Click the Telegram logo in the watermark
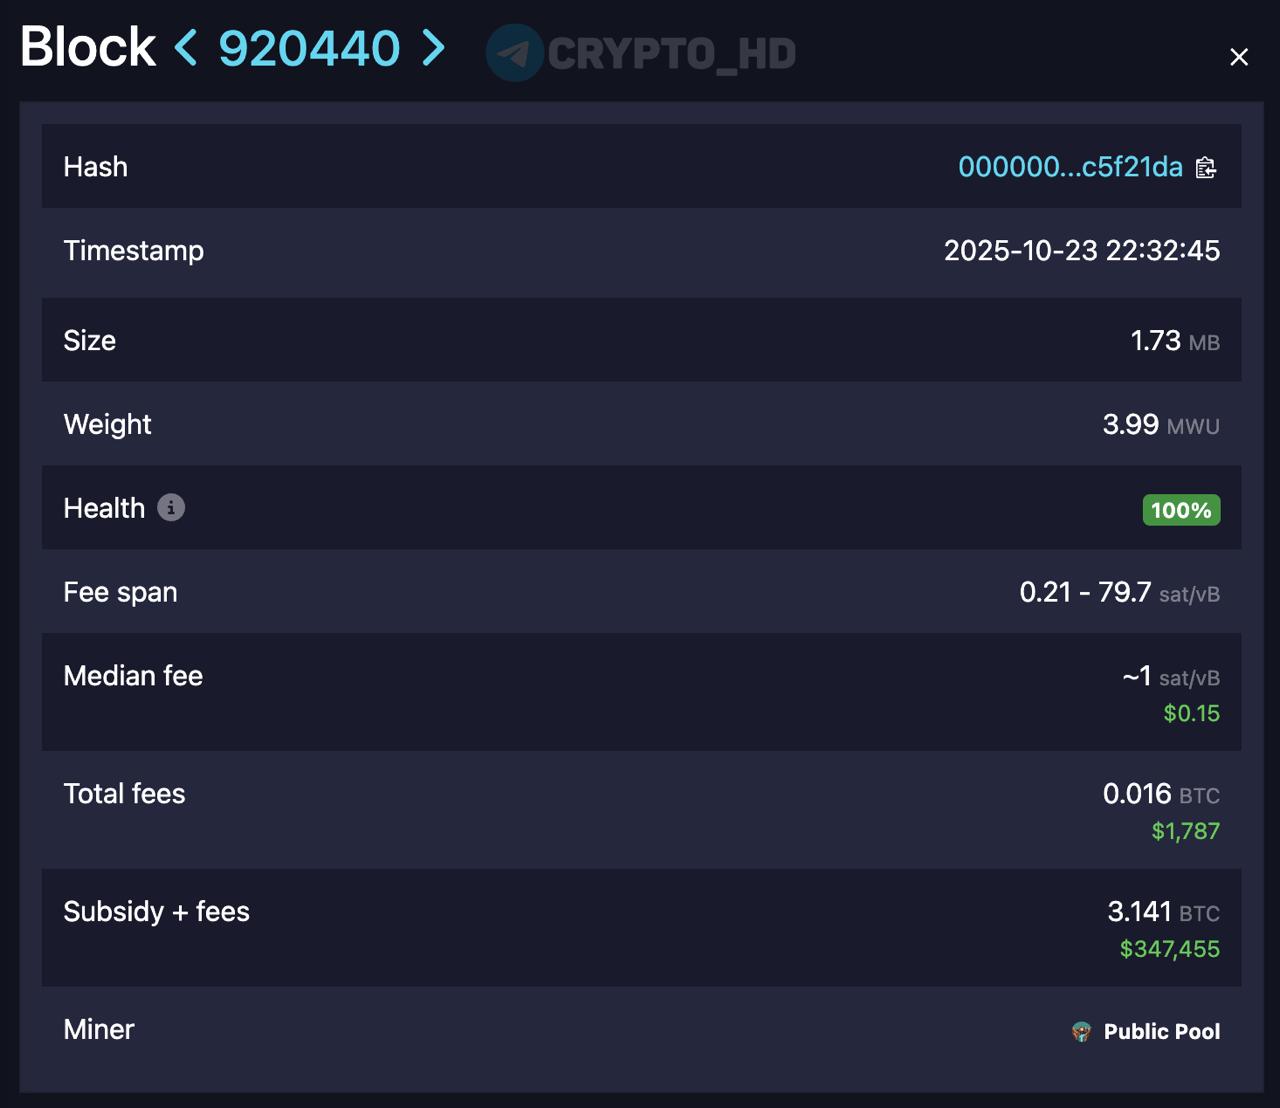Viewport: 1280px width, 1108px height. 515,53
